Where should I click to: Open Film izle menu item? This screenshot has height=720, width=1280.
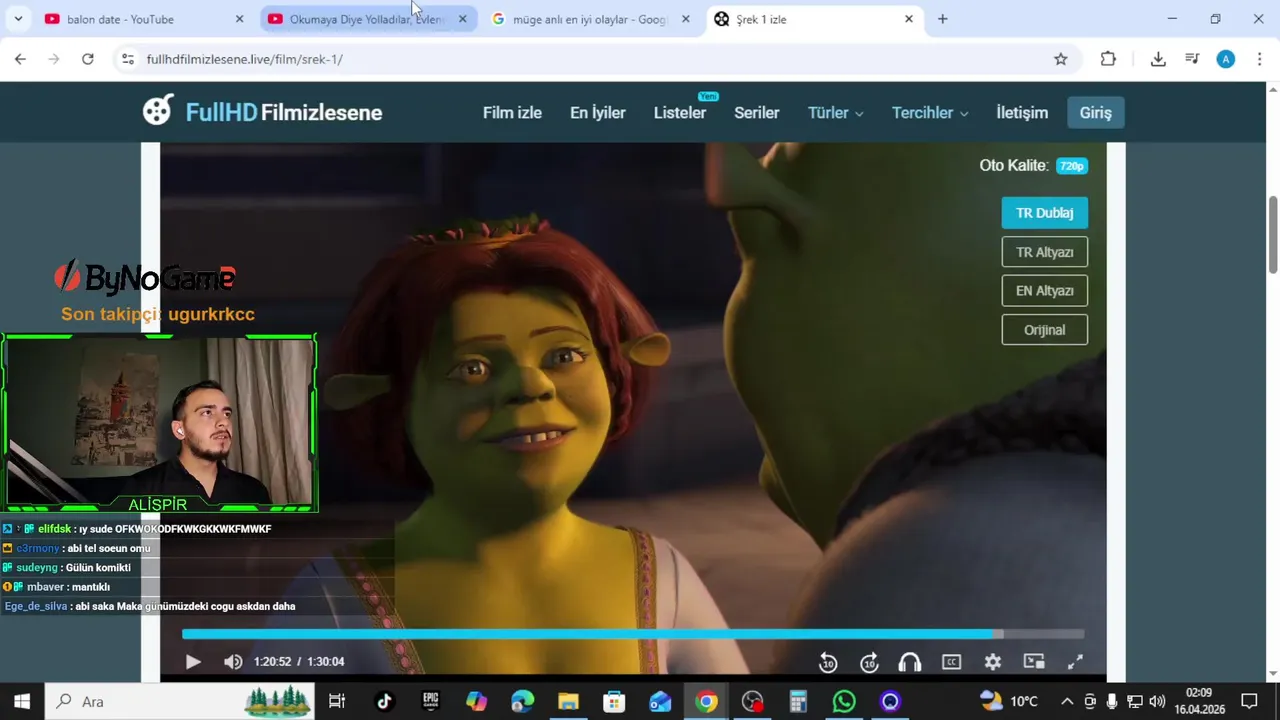tap(512, 113)
